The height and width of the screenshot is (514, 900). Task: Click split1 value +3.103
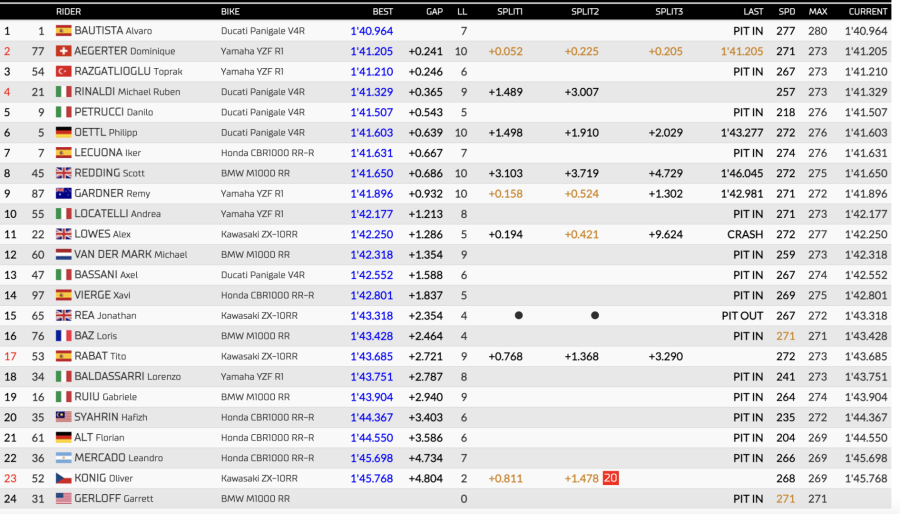coord(506,173)
